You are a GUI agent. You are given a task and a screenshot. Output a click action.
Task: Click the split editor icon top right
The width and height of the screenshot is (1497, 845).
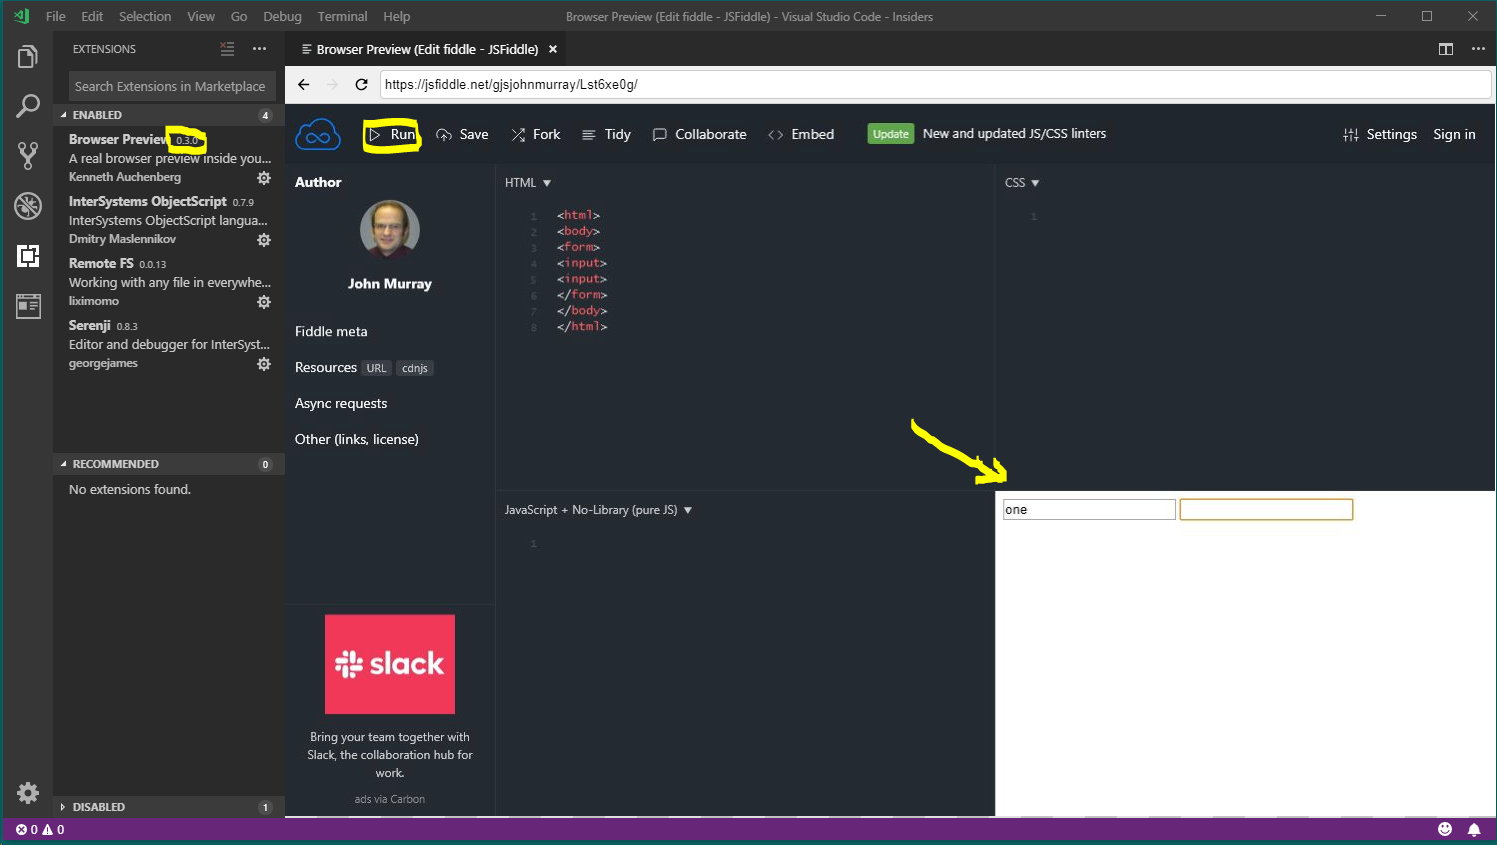coord(1445,48)
